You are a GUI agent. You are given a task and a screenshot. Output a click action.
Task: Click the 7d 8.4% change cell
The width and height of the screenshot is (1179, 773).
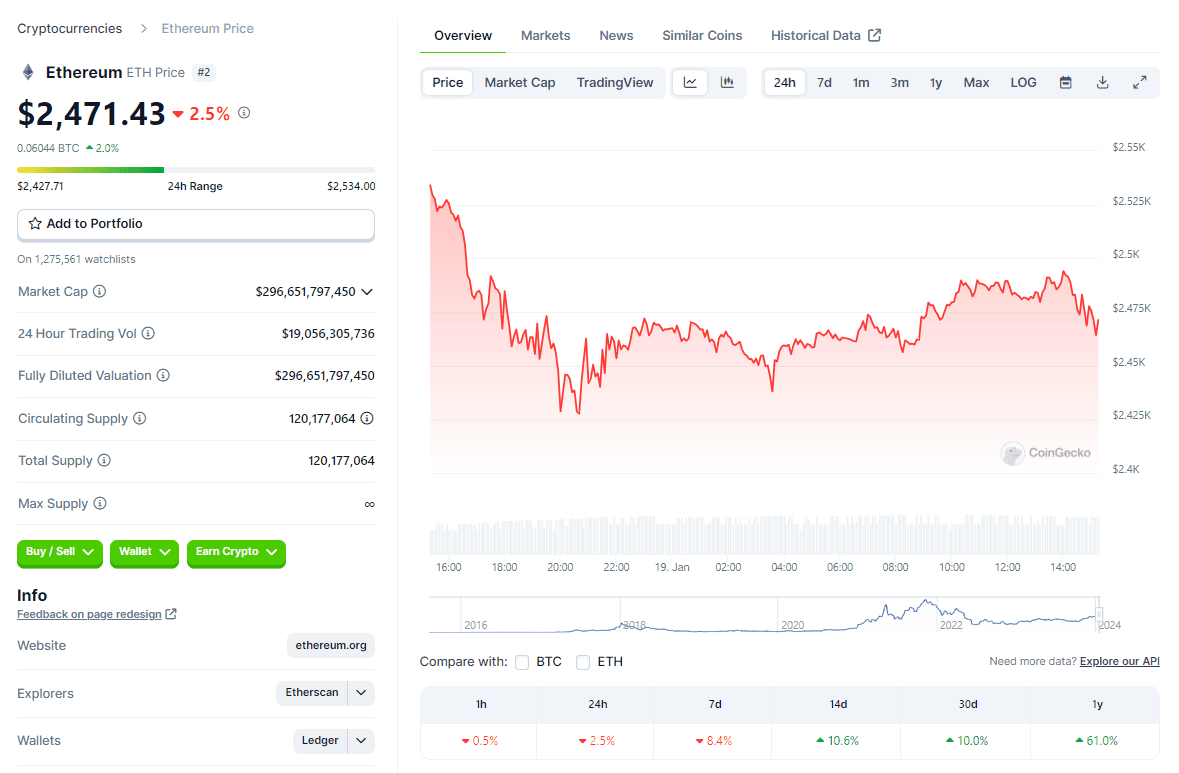pos(714,741)
